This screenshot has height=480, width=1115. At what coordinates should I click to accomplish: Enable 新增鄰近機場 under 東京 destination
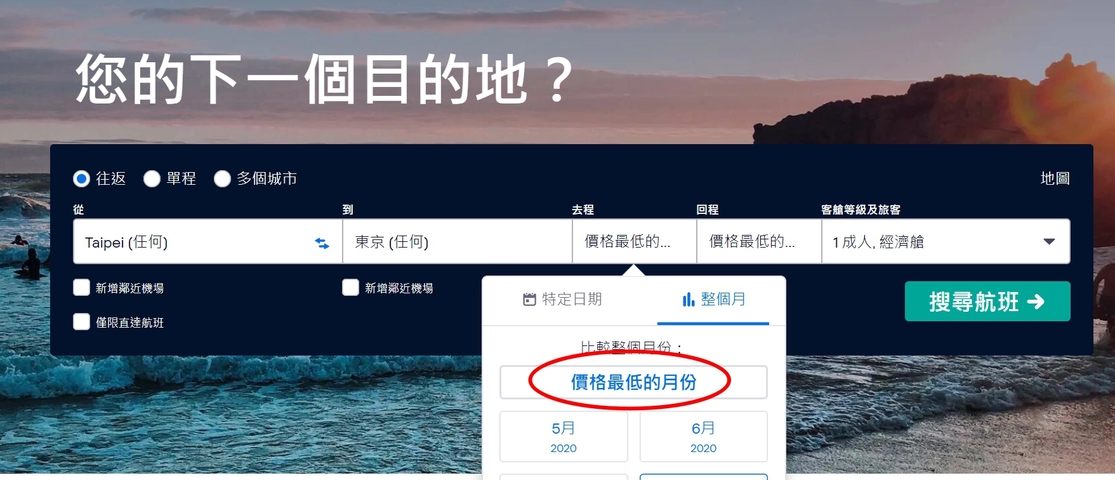tap(350, 288)
